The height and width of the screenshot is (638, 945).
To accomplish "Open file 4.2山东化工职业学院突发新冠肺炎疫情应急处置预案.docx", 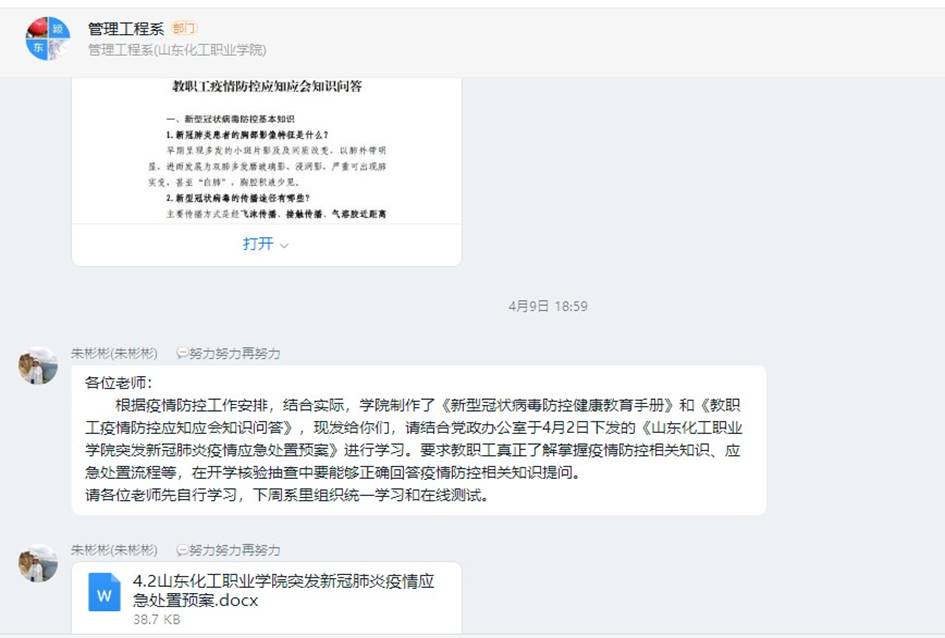I will [283, 590].
